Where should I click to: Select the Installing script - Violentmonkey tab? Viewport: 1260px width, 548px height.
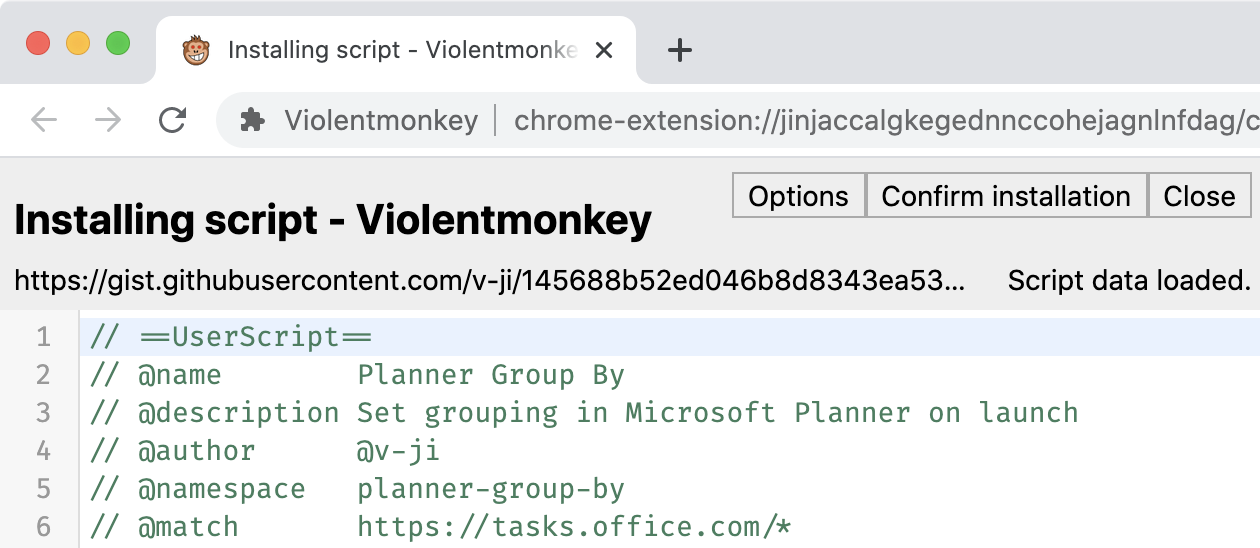click(x=396, y=50)
